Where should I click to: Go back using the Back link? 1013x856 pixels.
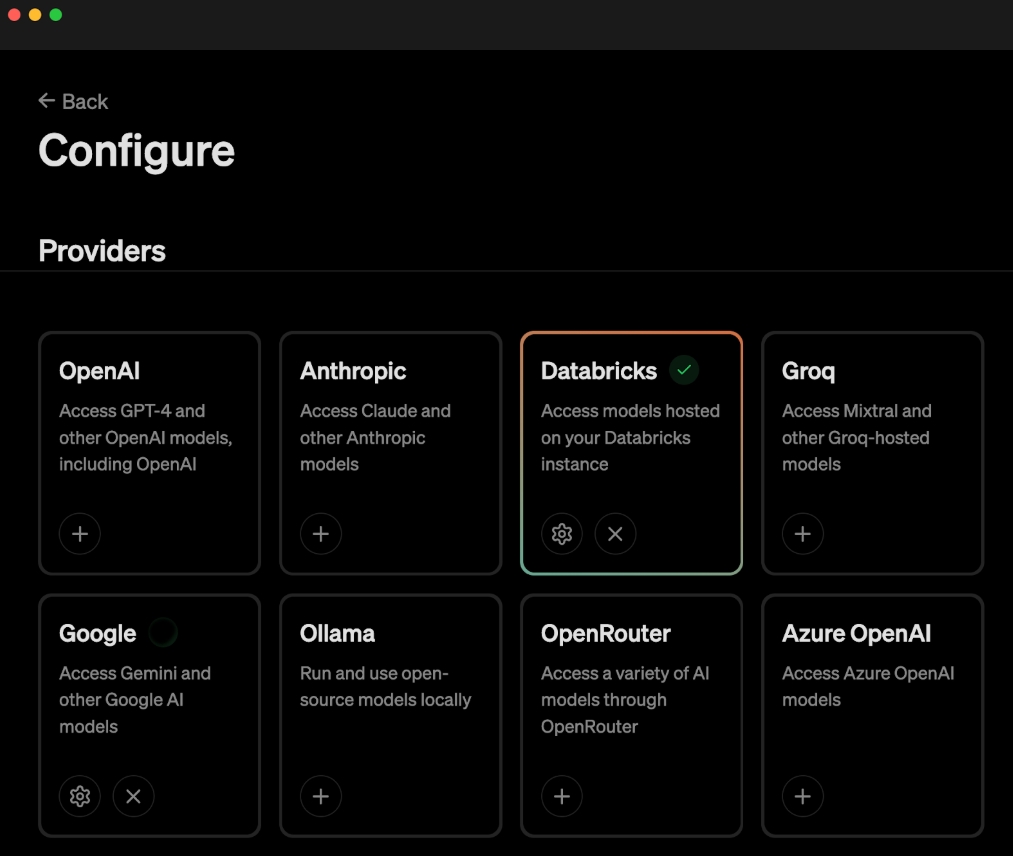(x=73, y=101)
